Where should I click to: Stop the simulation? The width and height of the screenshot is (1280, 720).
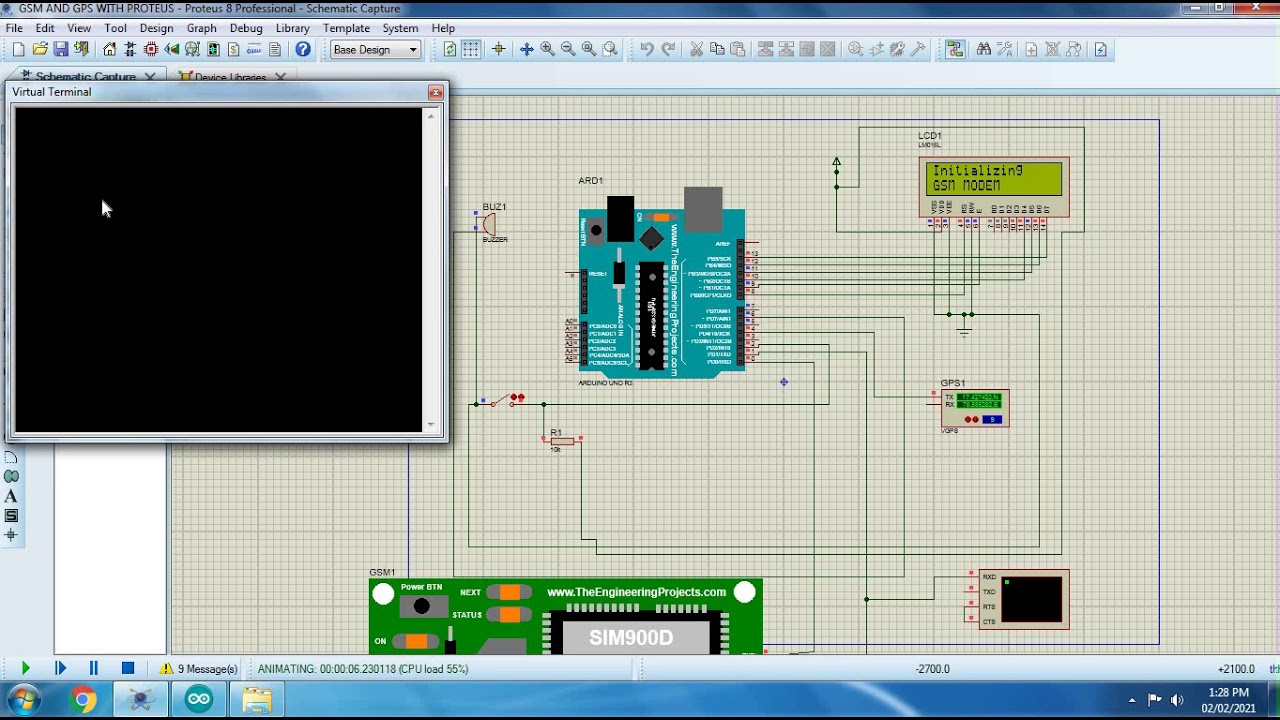click(x=128, y=668)
